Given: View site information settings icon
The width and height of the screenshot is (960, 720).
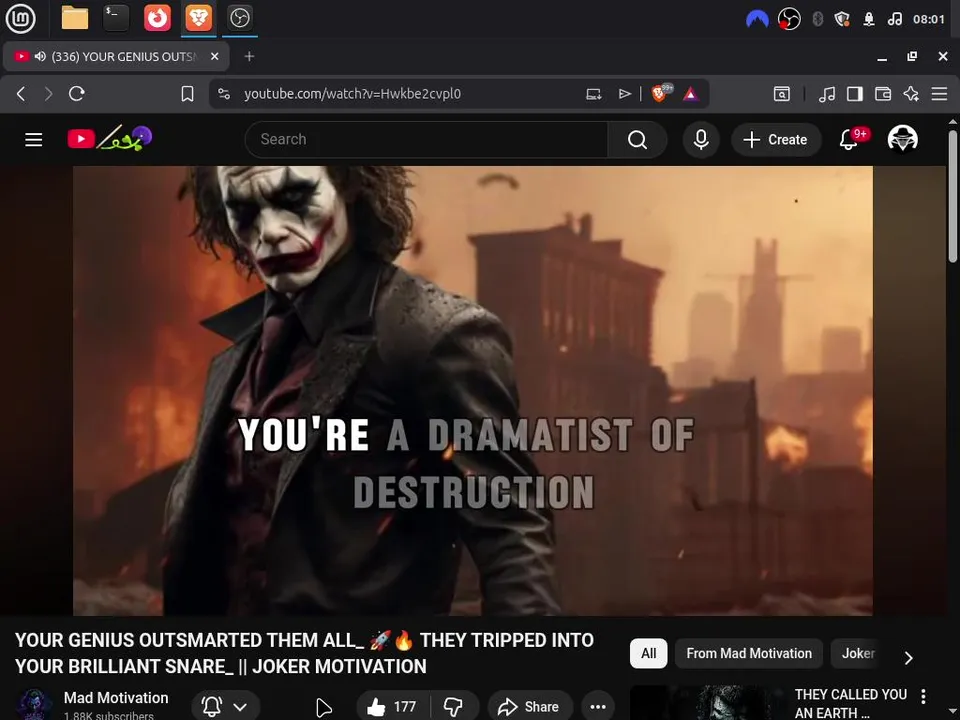Looking at the screenshot, I should click(x=224, y=94).
